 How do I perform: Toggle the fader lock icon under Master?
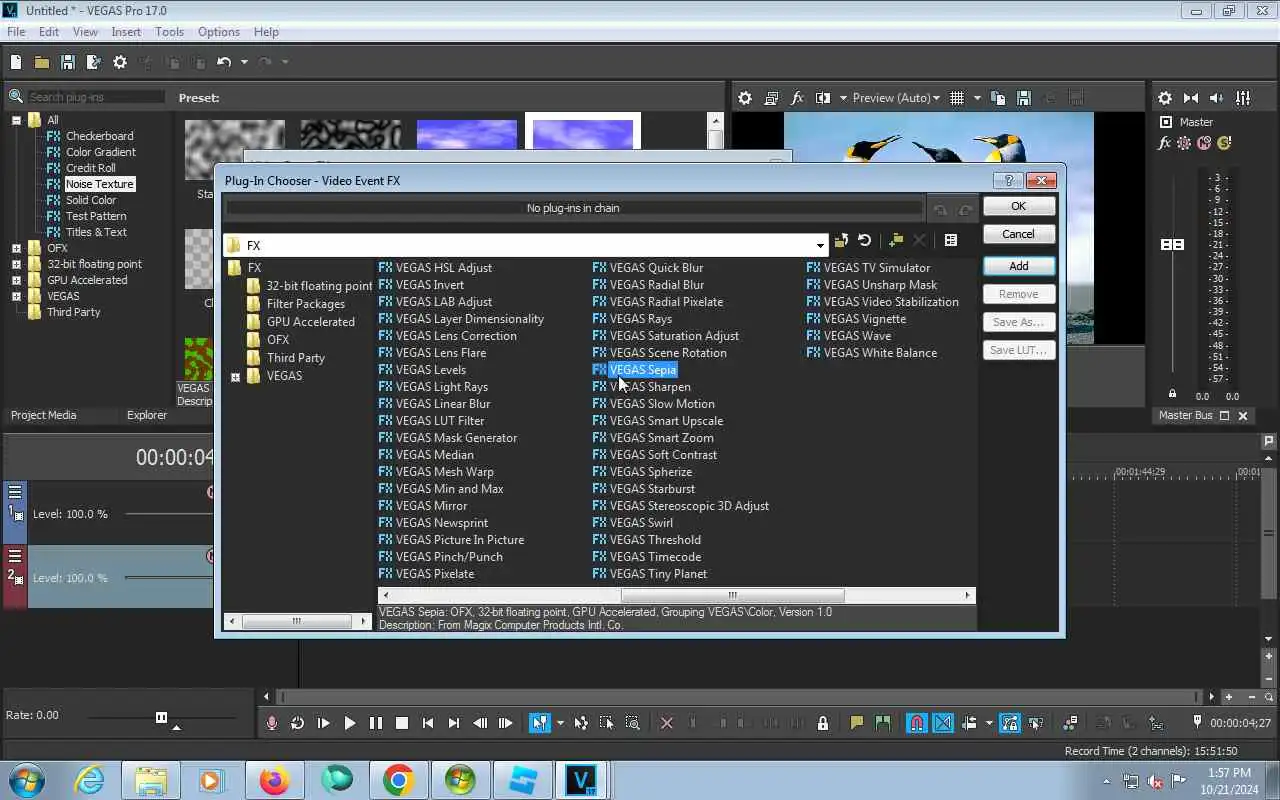(1173, 393)
